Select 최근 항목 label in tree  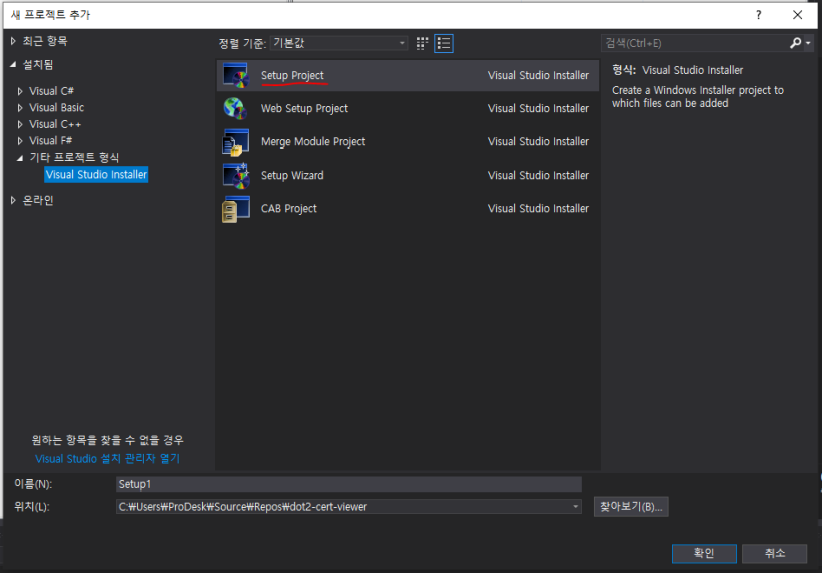tap(45, 41)
